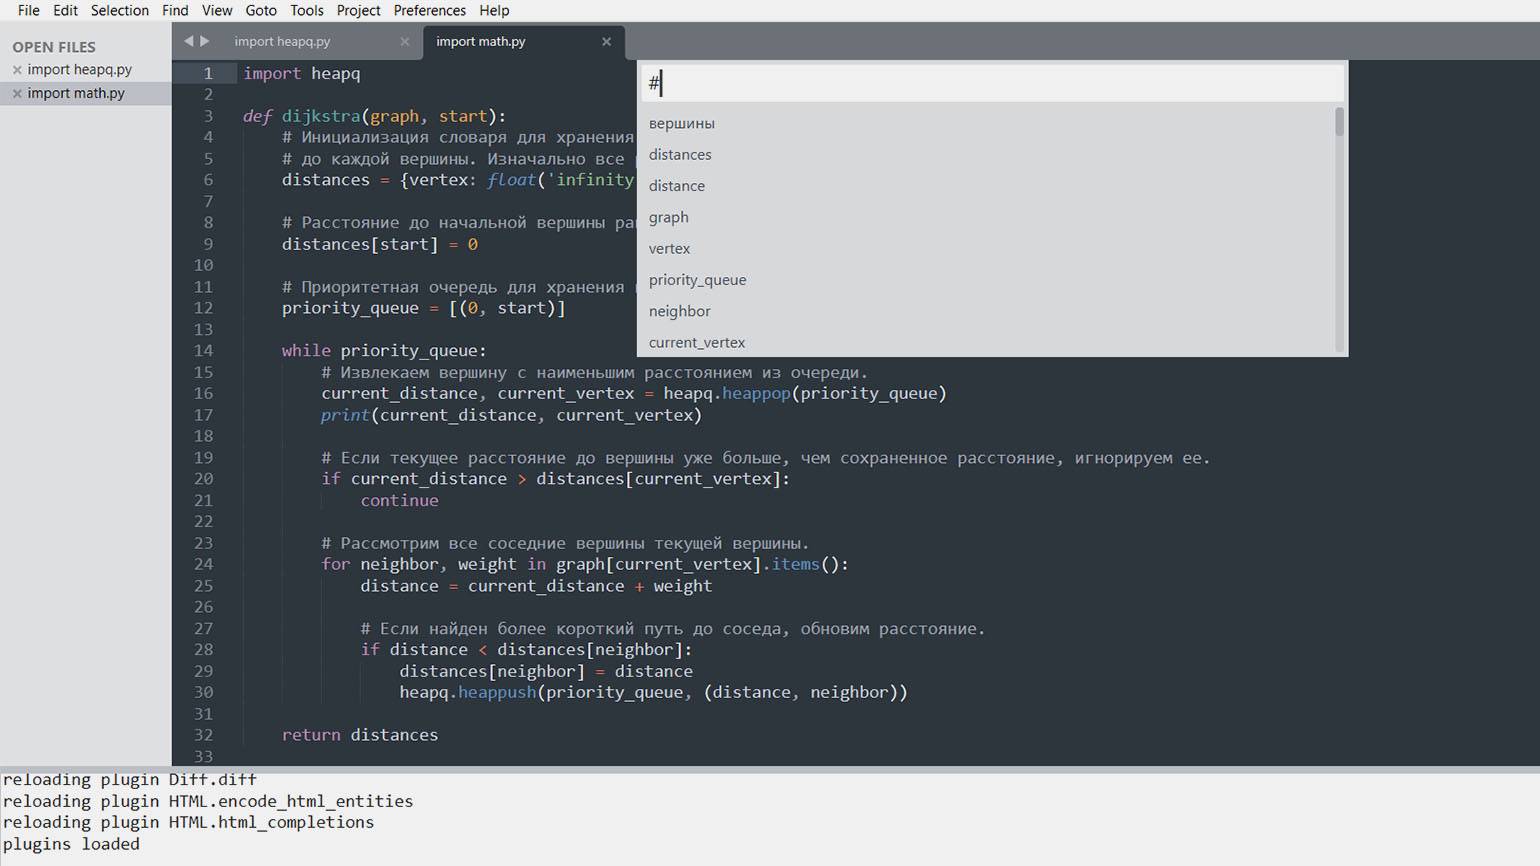Screen dimensions: 1540x866
Task: Close the import heapq.py tab
Action: (x=404, y=41)
